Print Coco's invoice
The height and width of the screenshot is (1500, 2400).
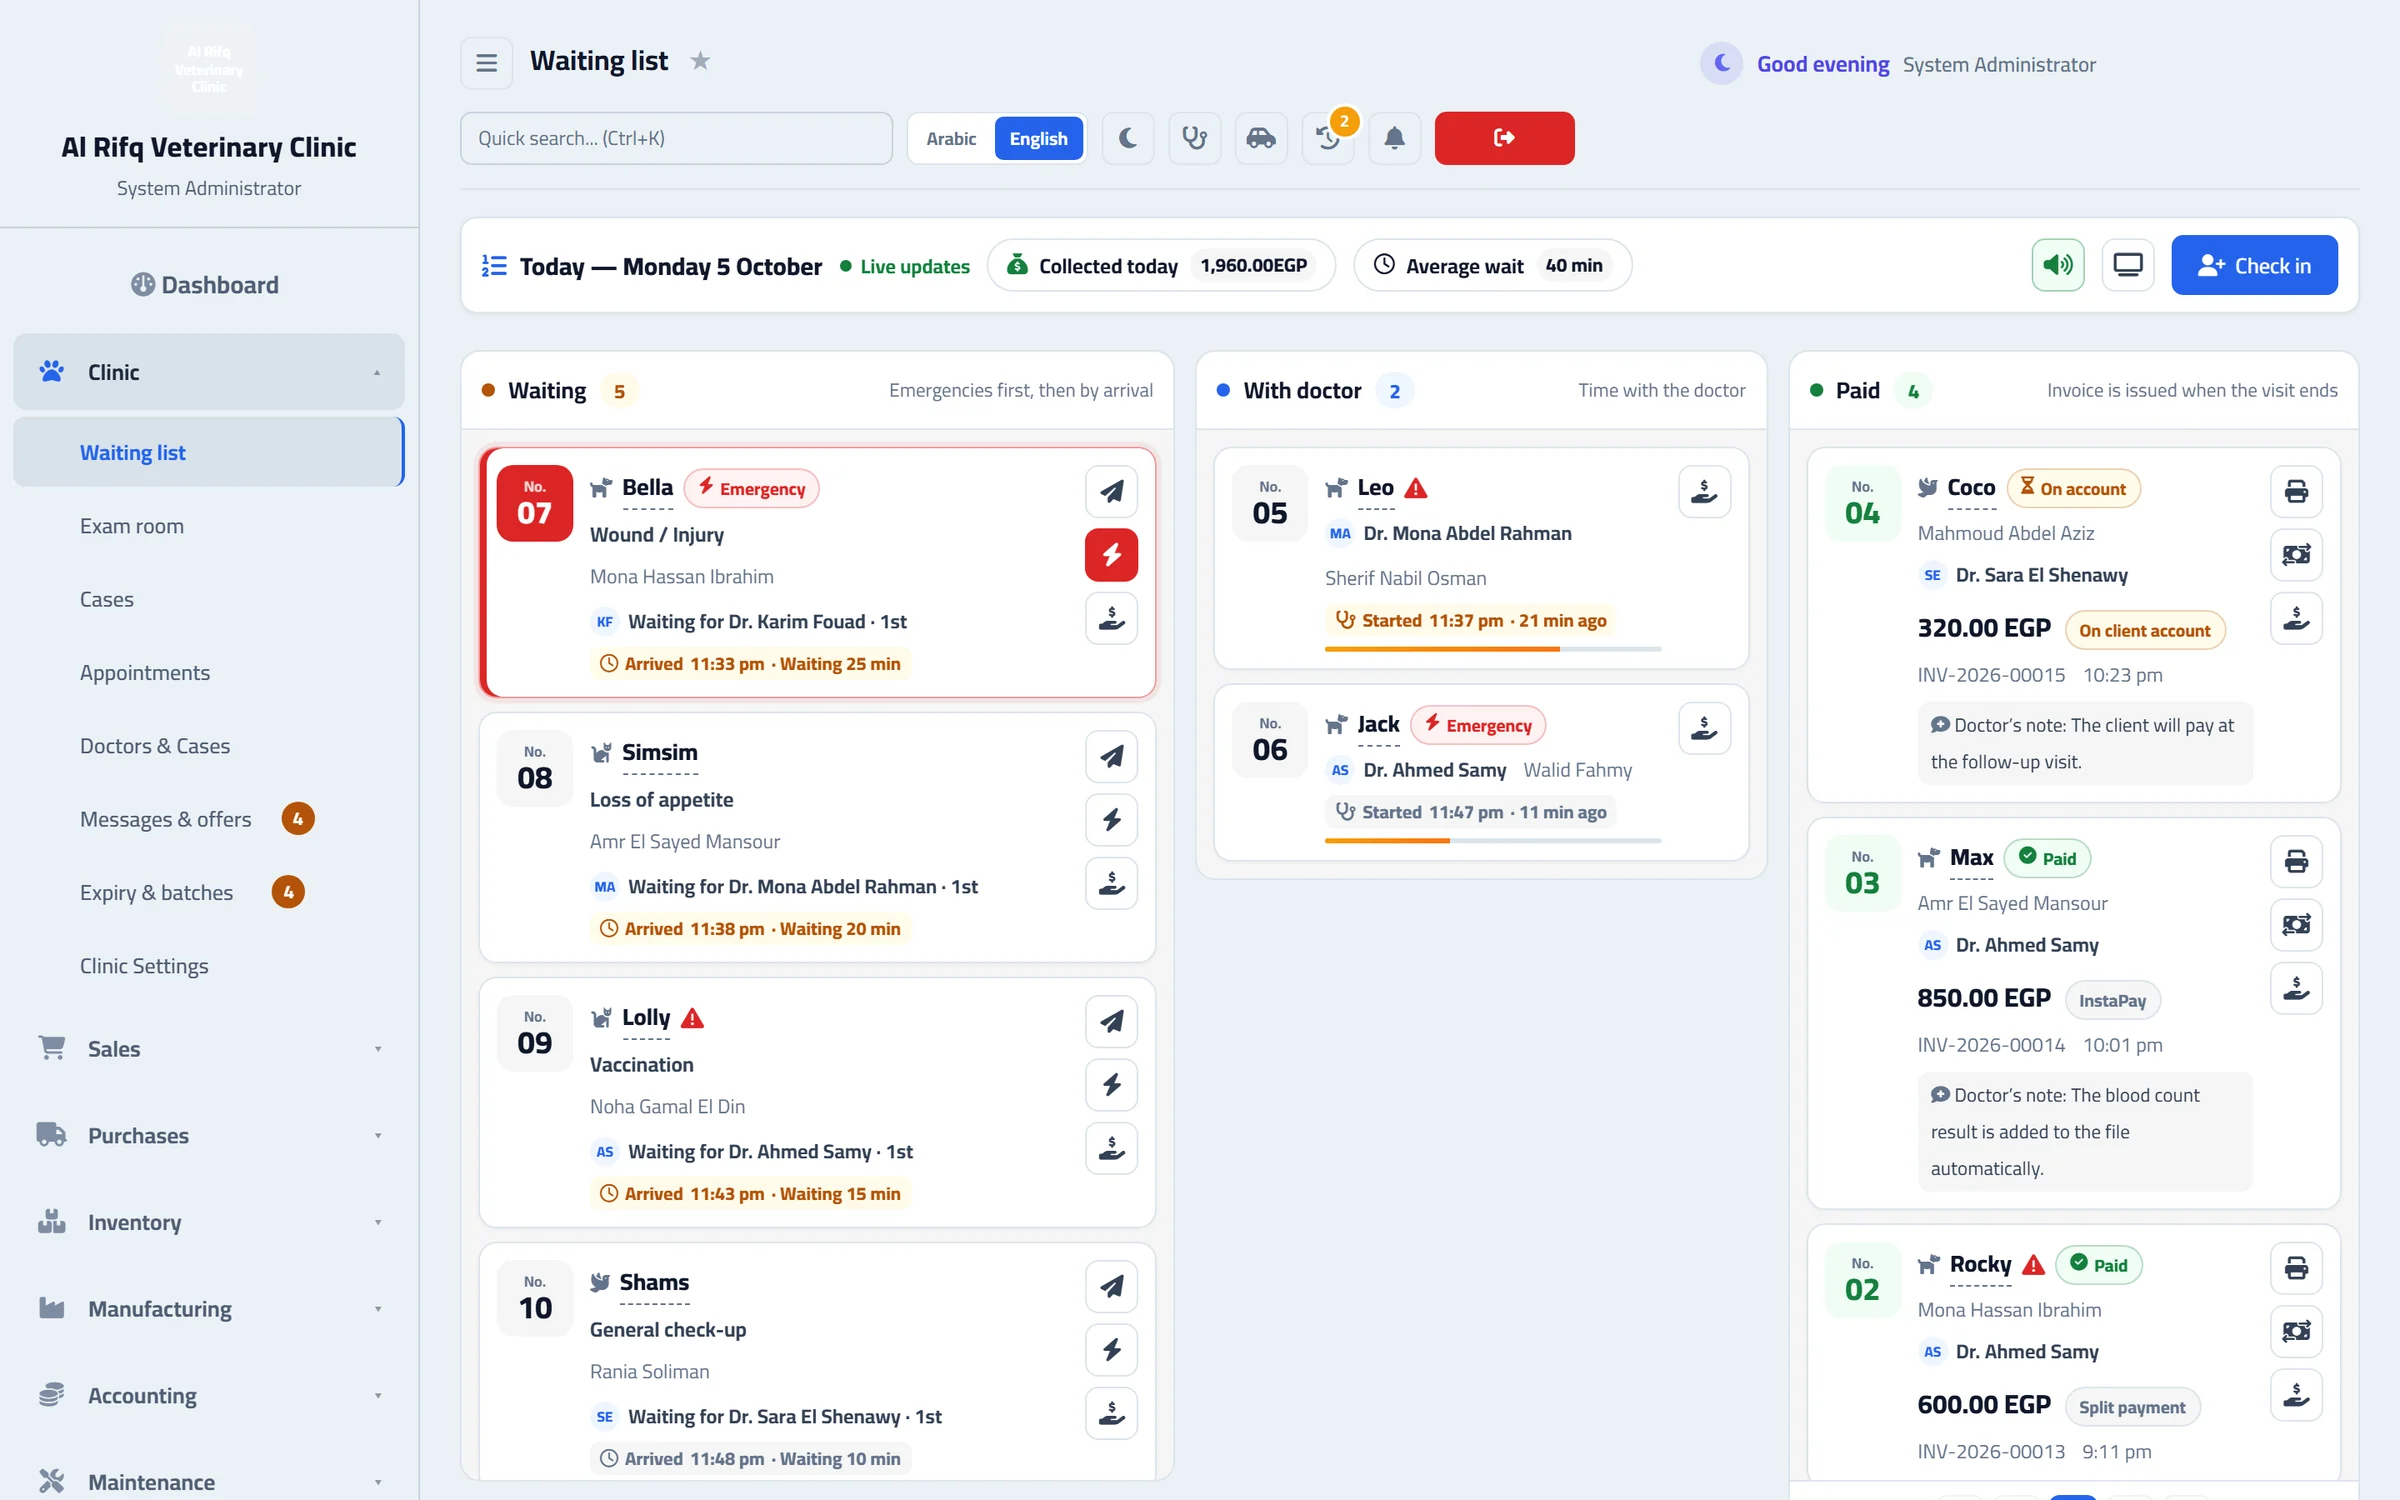pyautogui.click(x=2296, y=491)
